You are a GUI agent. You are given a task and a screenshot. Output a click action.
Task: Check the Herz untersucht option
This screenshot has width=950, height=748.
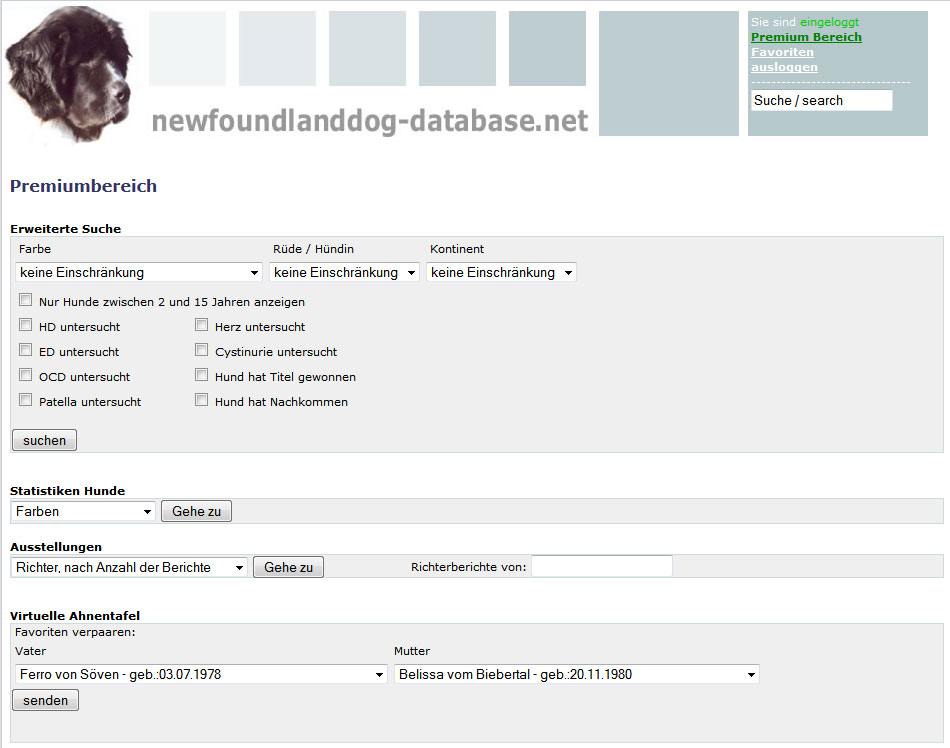pyautogui.click(x=202, y=325)
